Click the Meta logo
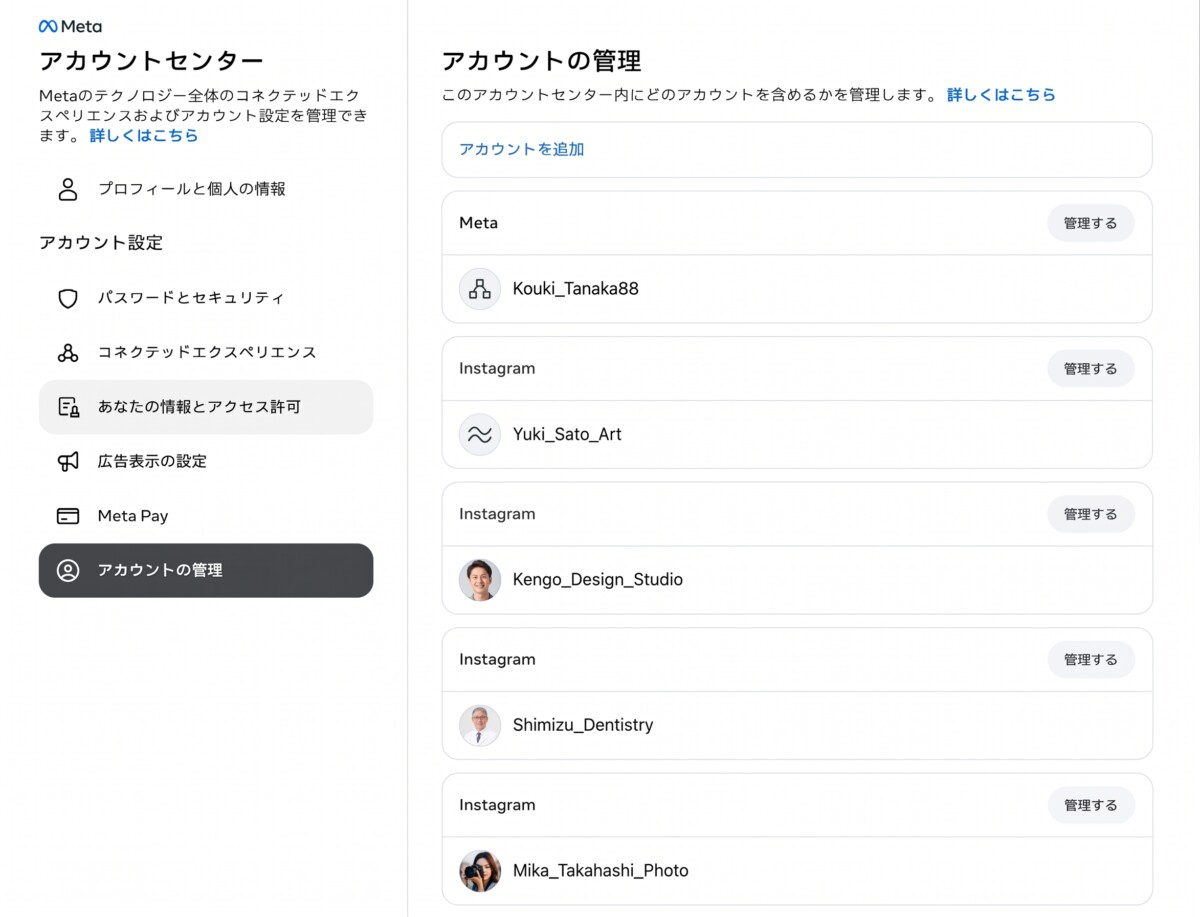The width and height of the screenshot is (1200, 917). pos(70,26)
